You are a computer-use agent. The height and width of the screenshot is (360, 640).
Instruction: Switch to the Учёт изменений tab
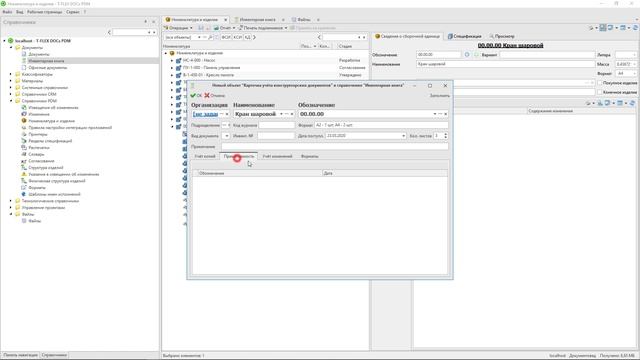tap(277, 156)
